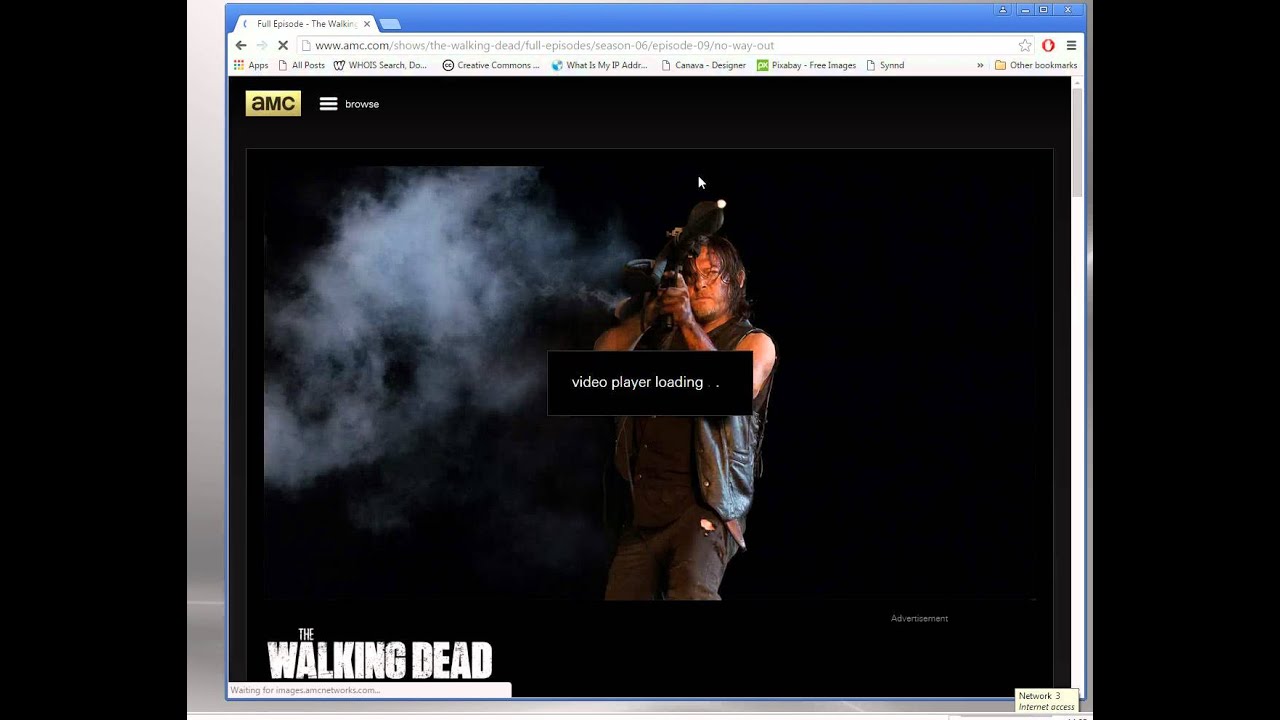Click the Chrome user profile icon
Viewport: 1280px width, 720px height.
1003,10
